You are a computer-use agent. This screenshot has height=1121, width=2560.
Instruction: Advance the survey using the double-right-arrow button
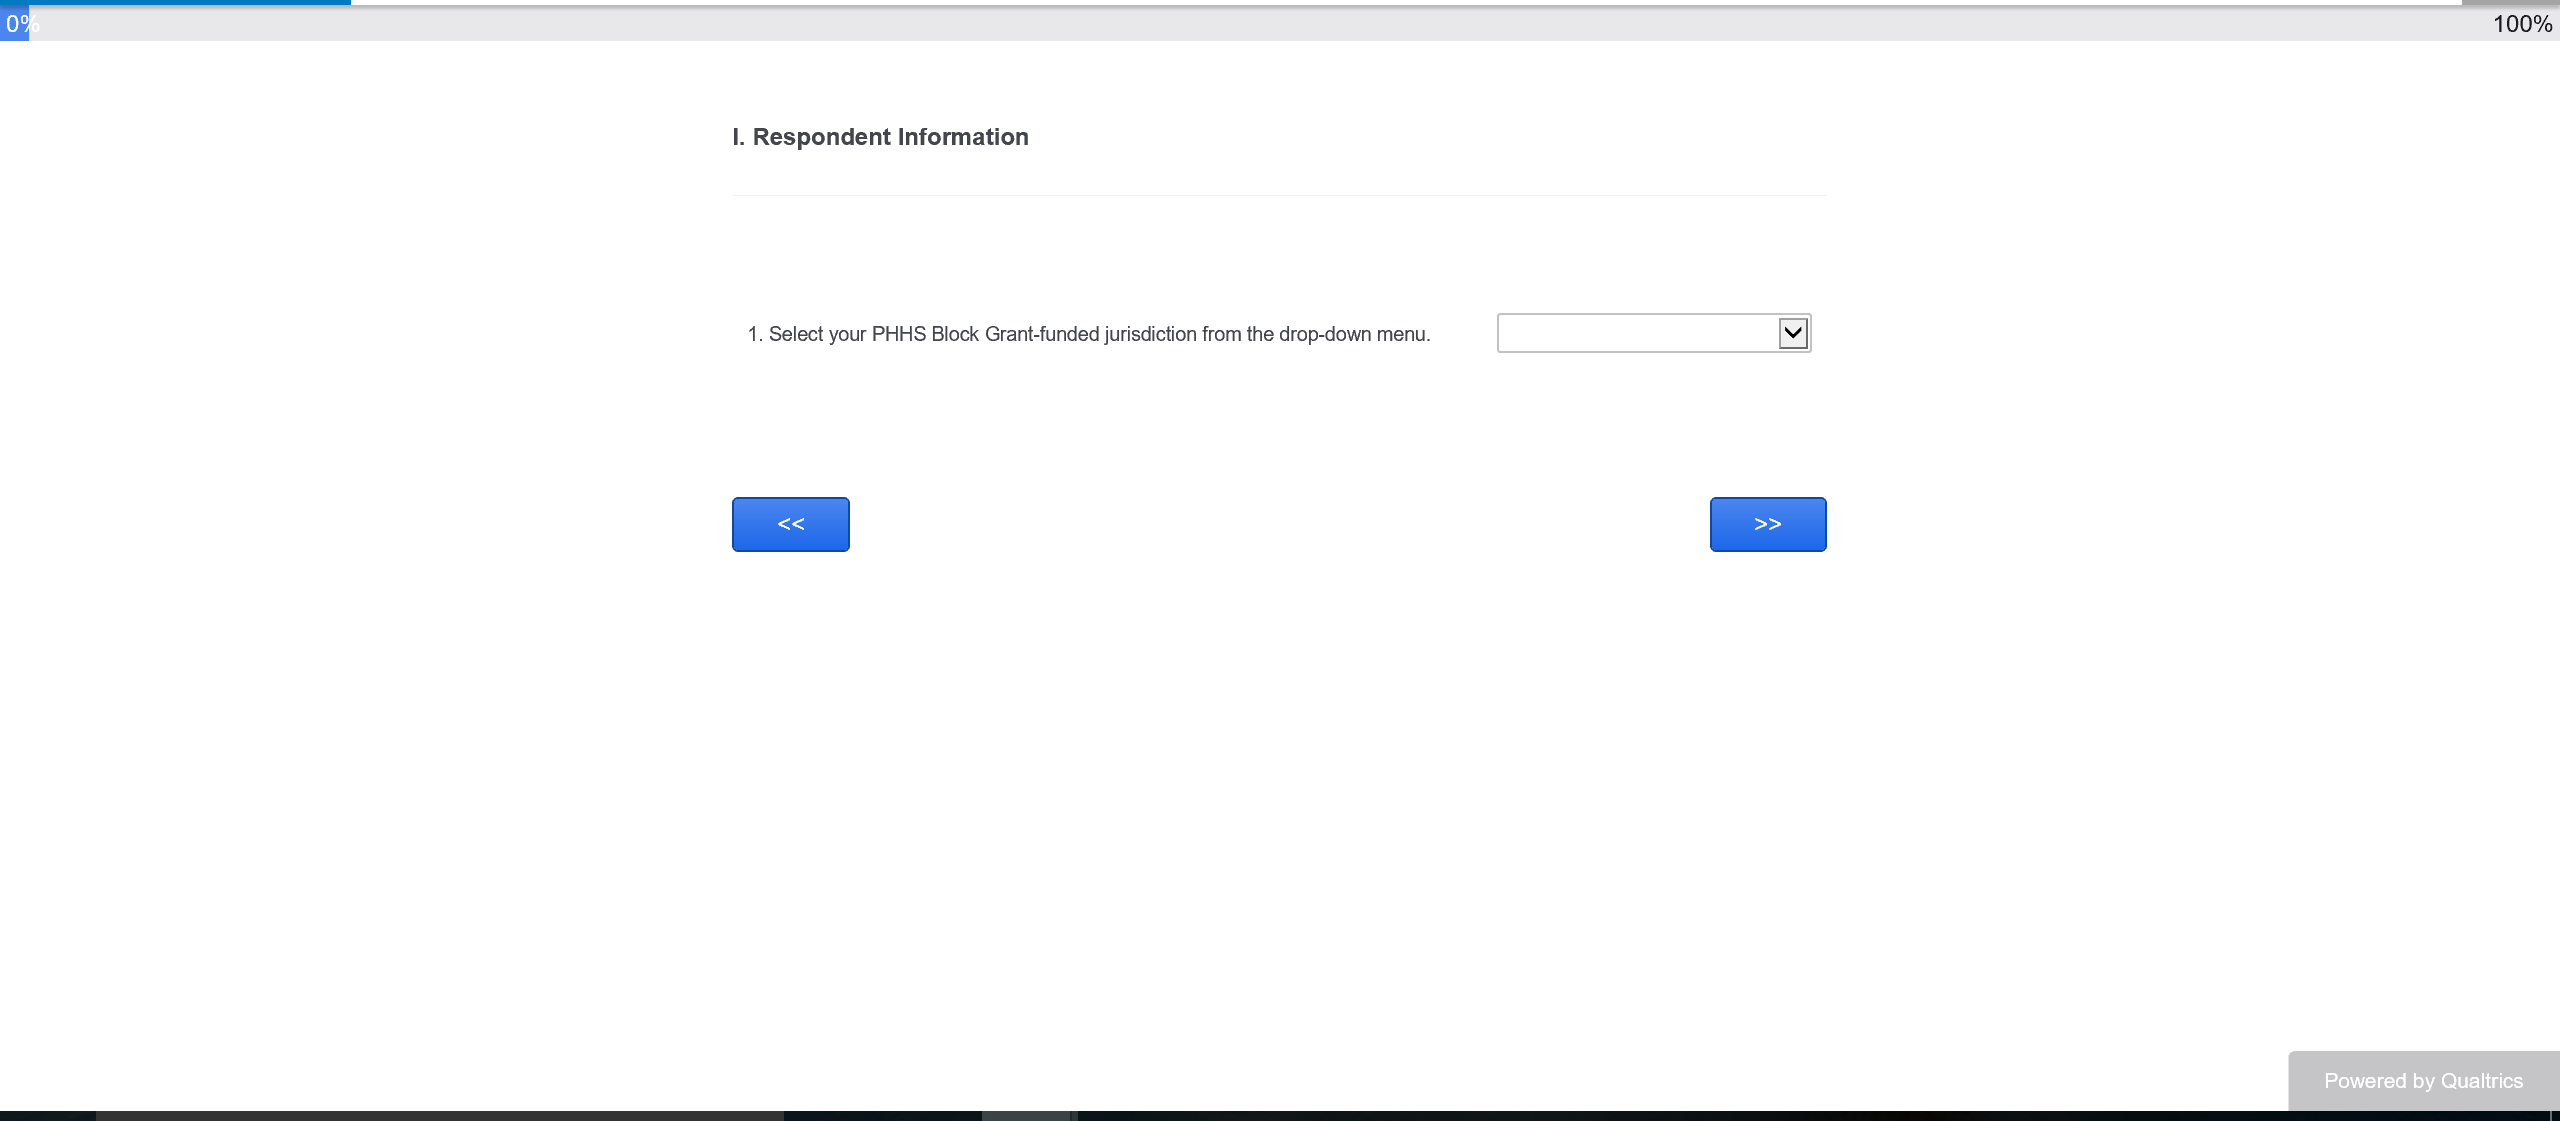pos(1767,524)
